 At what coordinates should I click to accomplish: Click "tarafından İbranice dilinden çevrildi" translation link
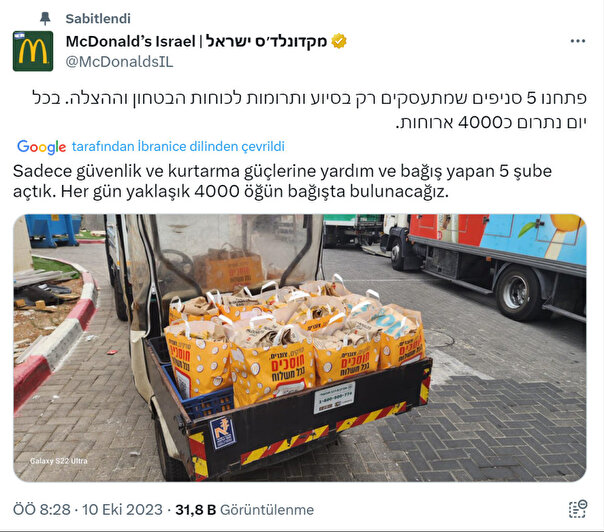point(178,146)
